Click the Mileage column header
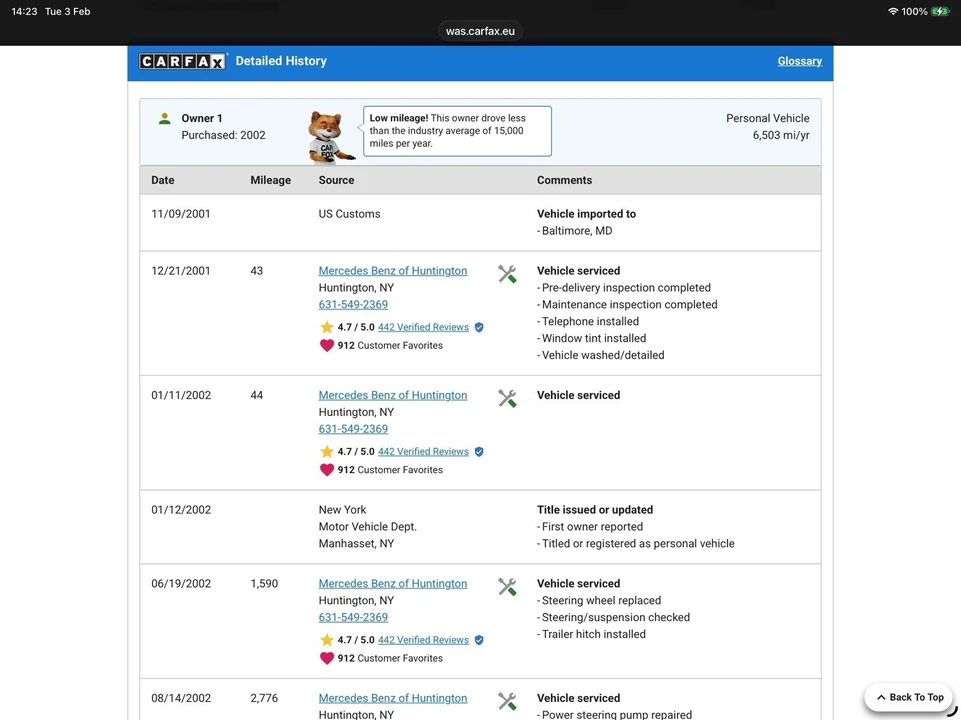The image size is (961, 720). pyautogui.click(x=270, y=180)
